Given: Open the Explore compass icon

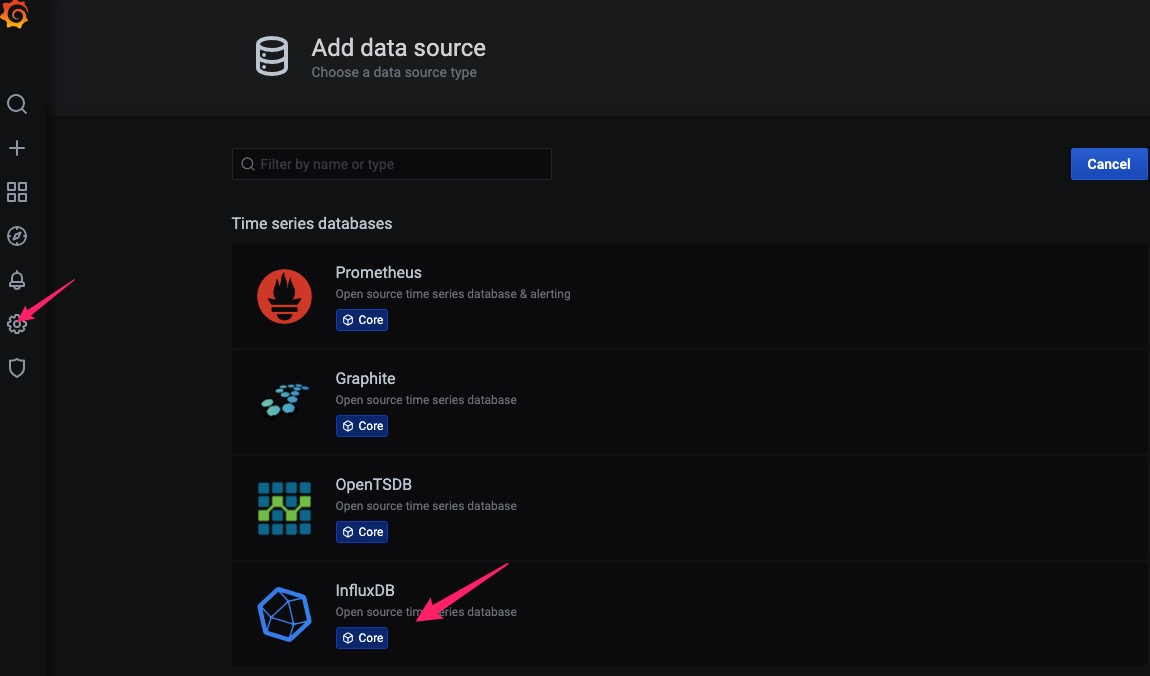Looking at the screenshot, I should point(17,236).
